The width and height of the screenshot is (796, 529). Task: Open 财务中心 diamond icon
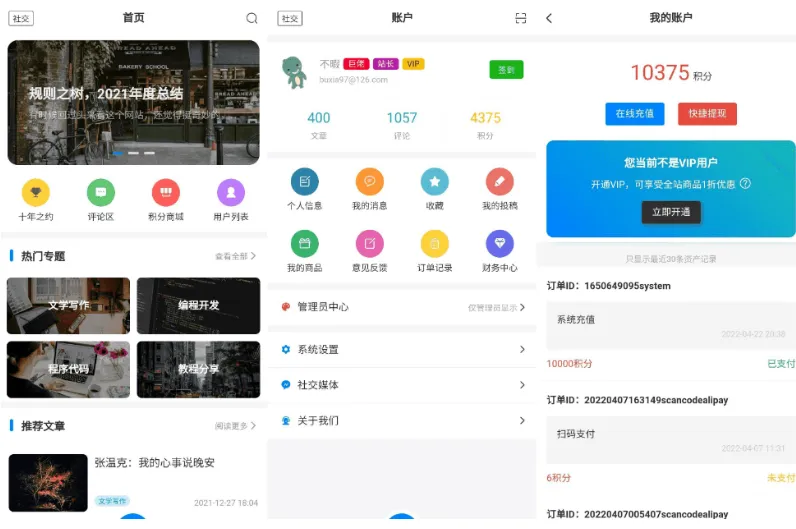click(499, 243)
